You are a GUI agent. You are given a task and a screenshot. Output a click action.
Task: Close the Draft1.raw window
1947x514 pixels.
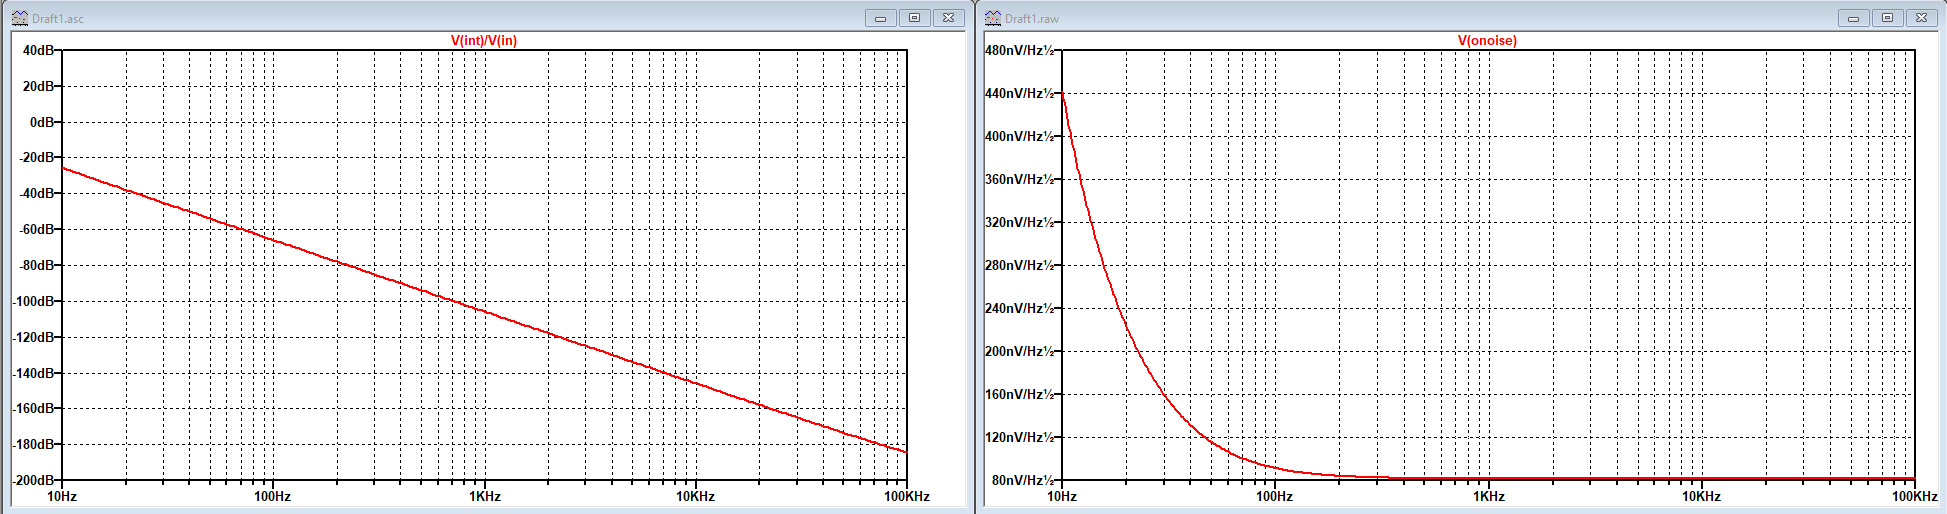click(x=1922, y=18)
